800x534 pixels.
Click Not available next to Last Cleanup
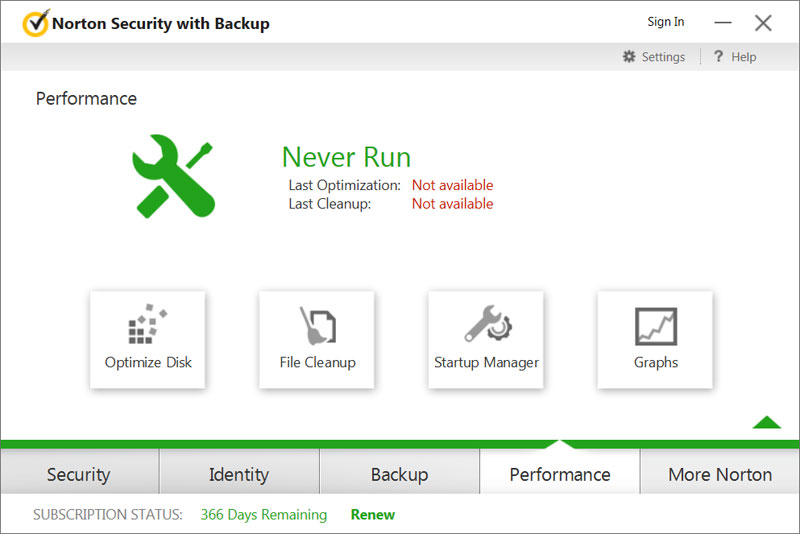point(453,204)
